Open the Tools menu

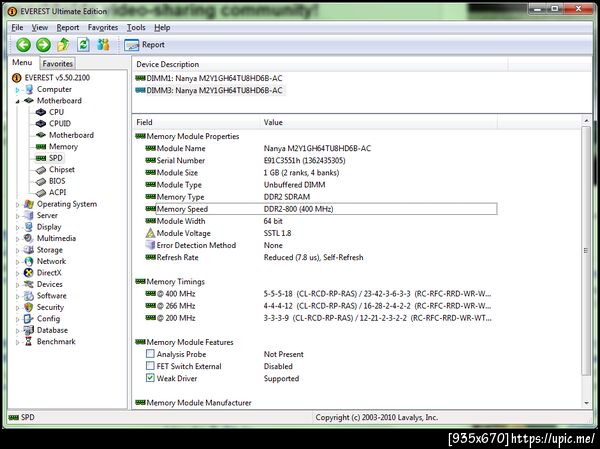tap(136, 28)
